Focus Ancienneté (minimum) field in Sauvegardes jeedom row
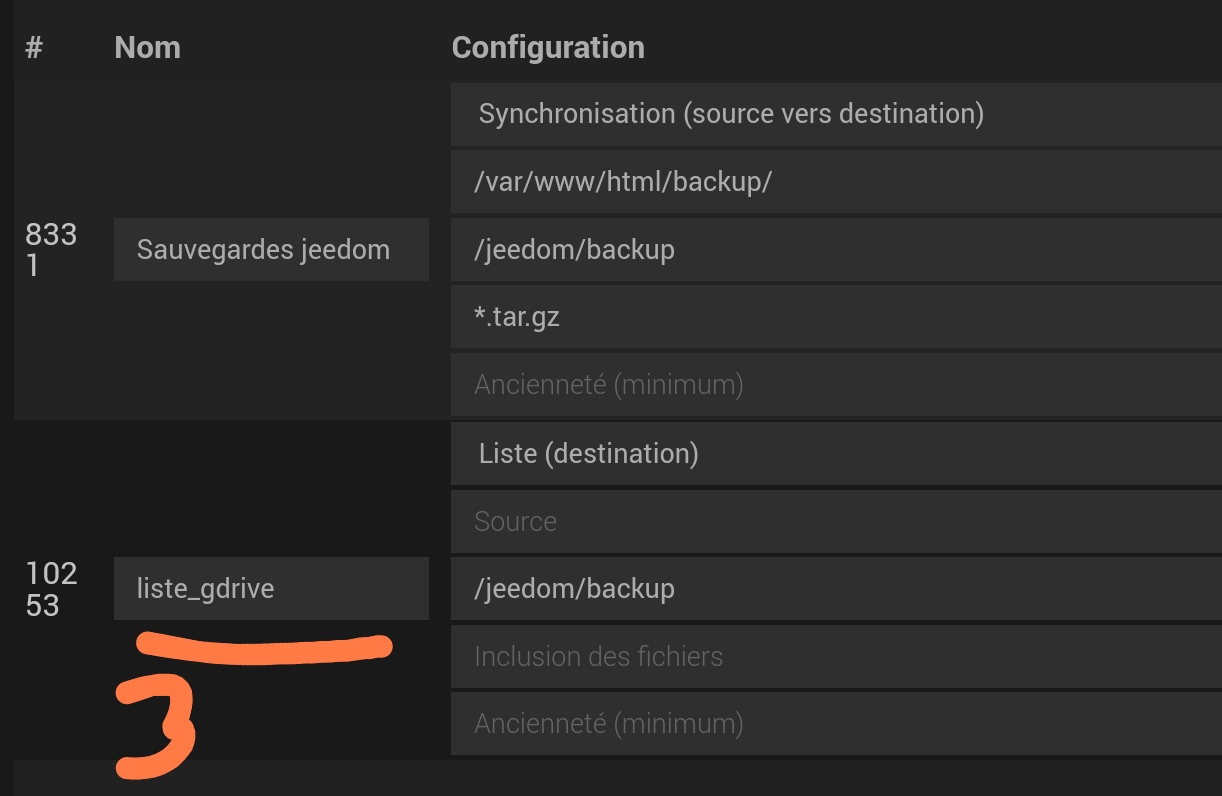Screen dimensions: 1222x796 click(836, 384)
